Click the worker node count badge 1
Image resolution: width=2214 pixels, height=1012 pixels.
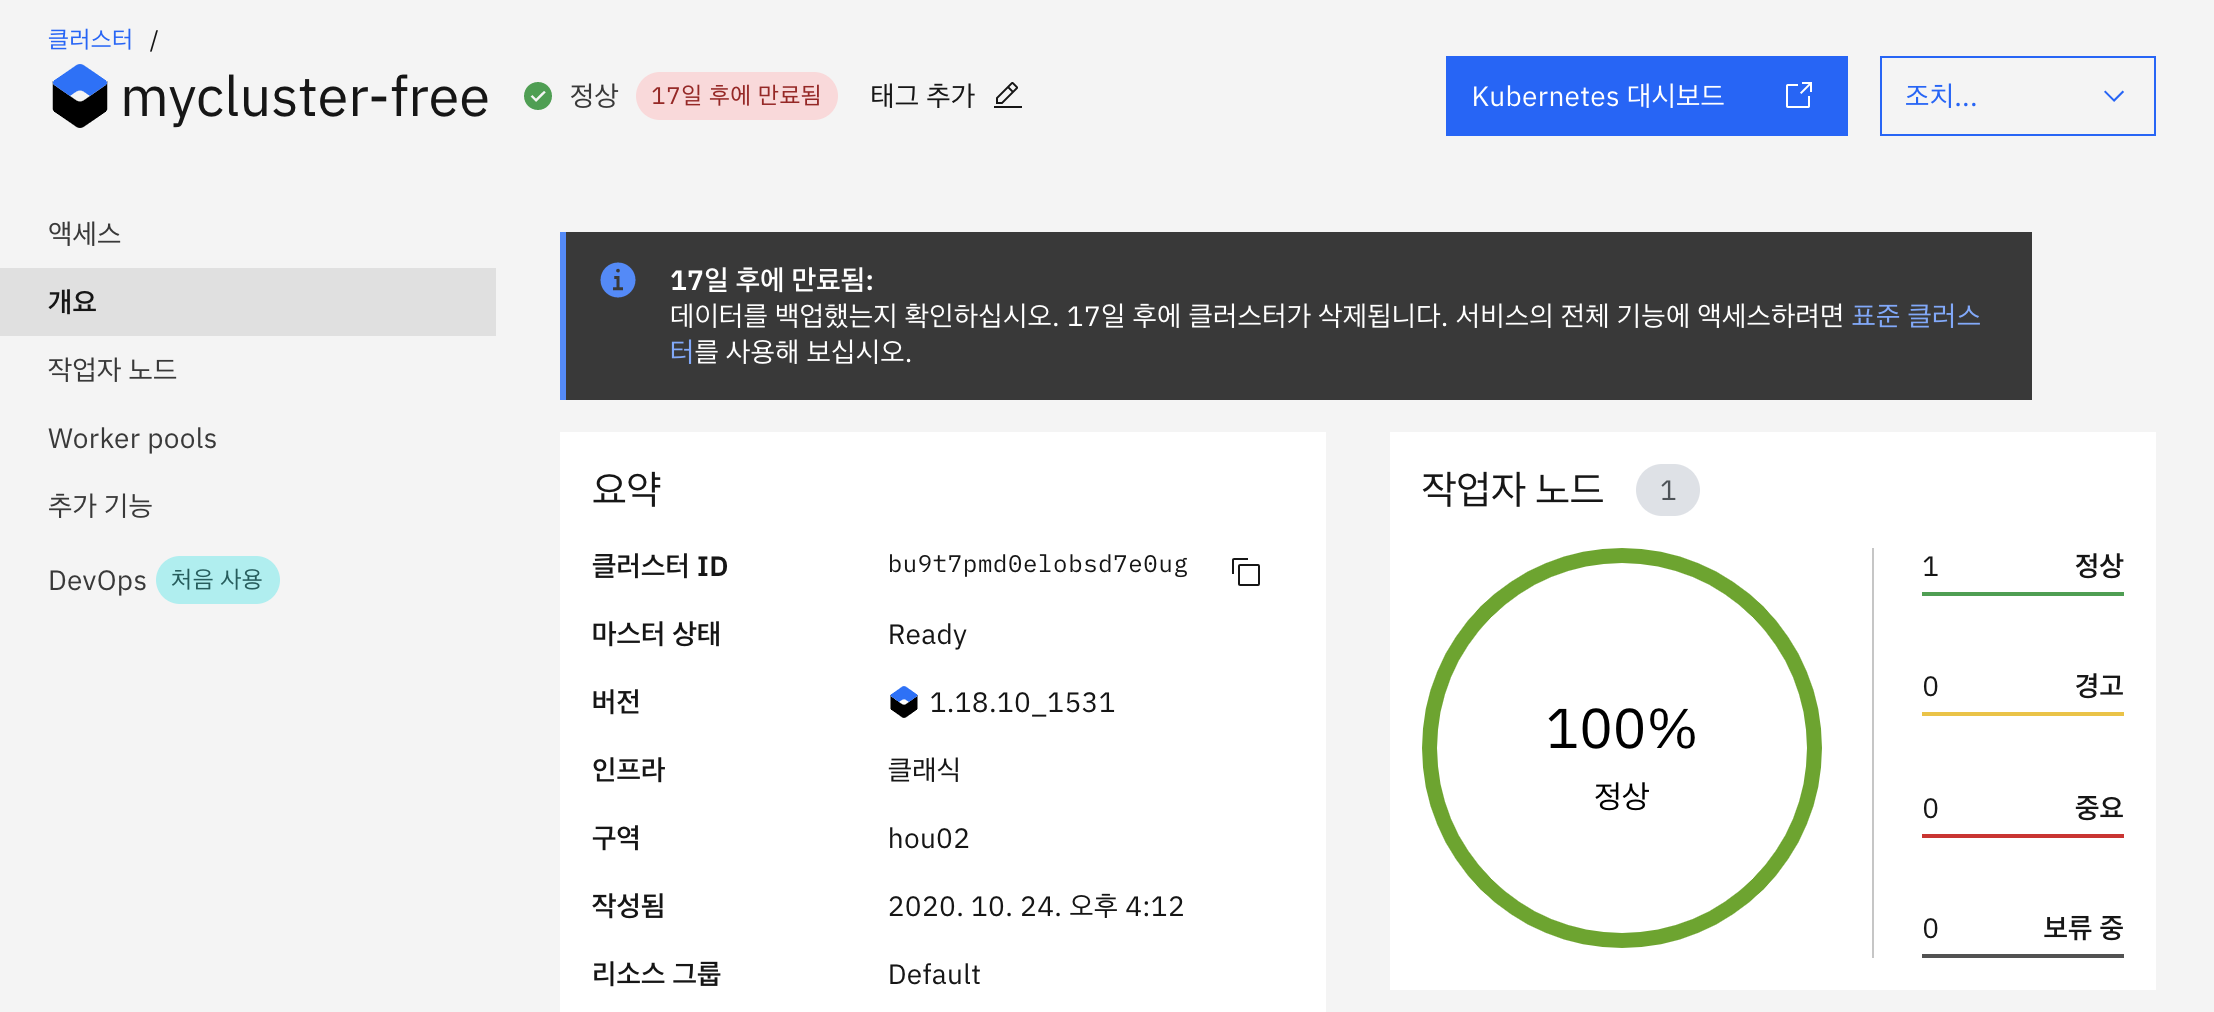click(1667, 490)
